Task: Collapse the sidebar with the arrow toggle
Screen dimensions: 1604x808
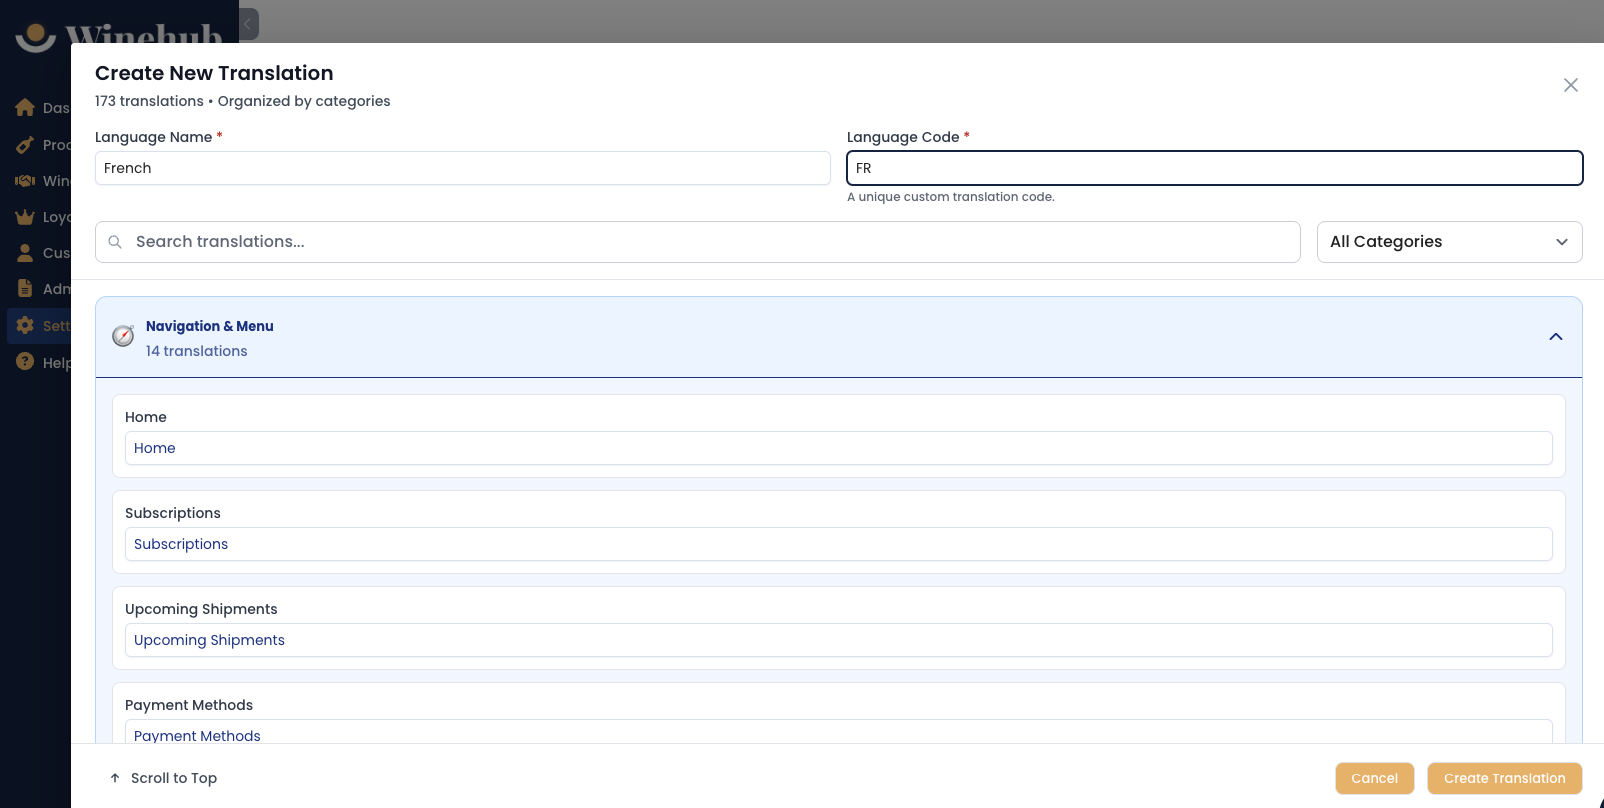Action: 248,23
